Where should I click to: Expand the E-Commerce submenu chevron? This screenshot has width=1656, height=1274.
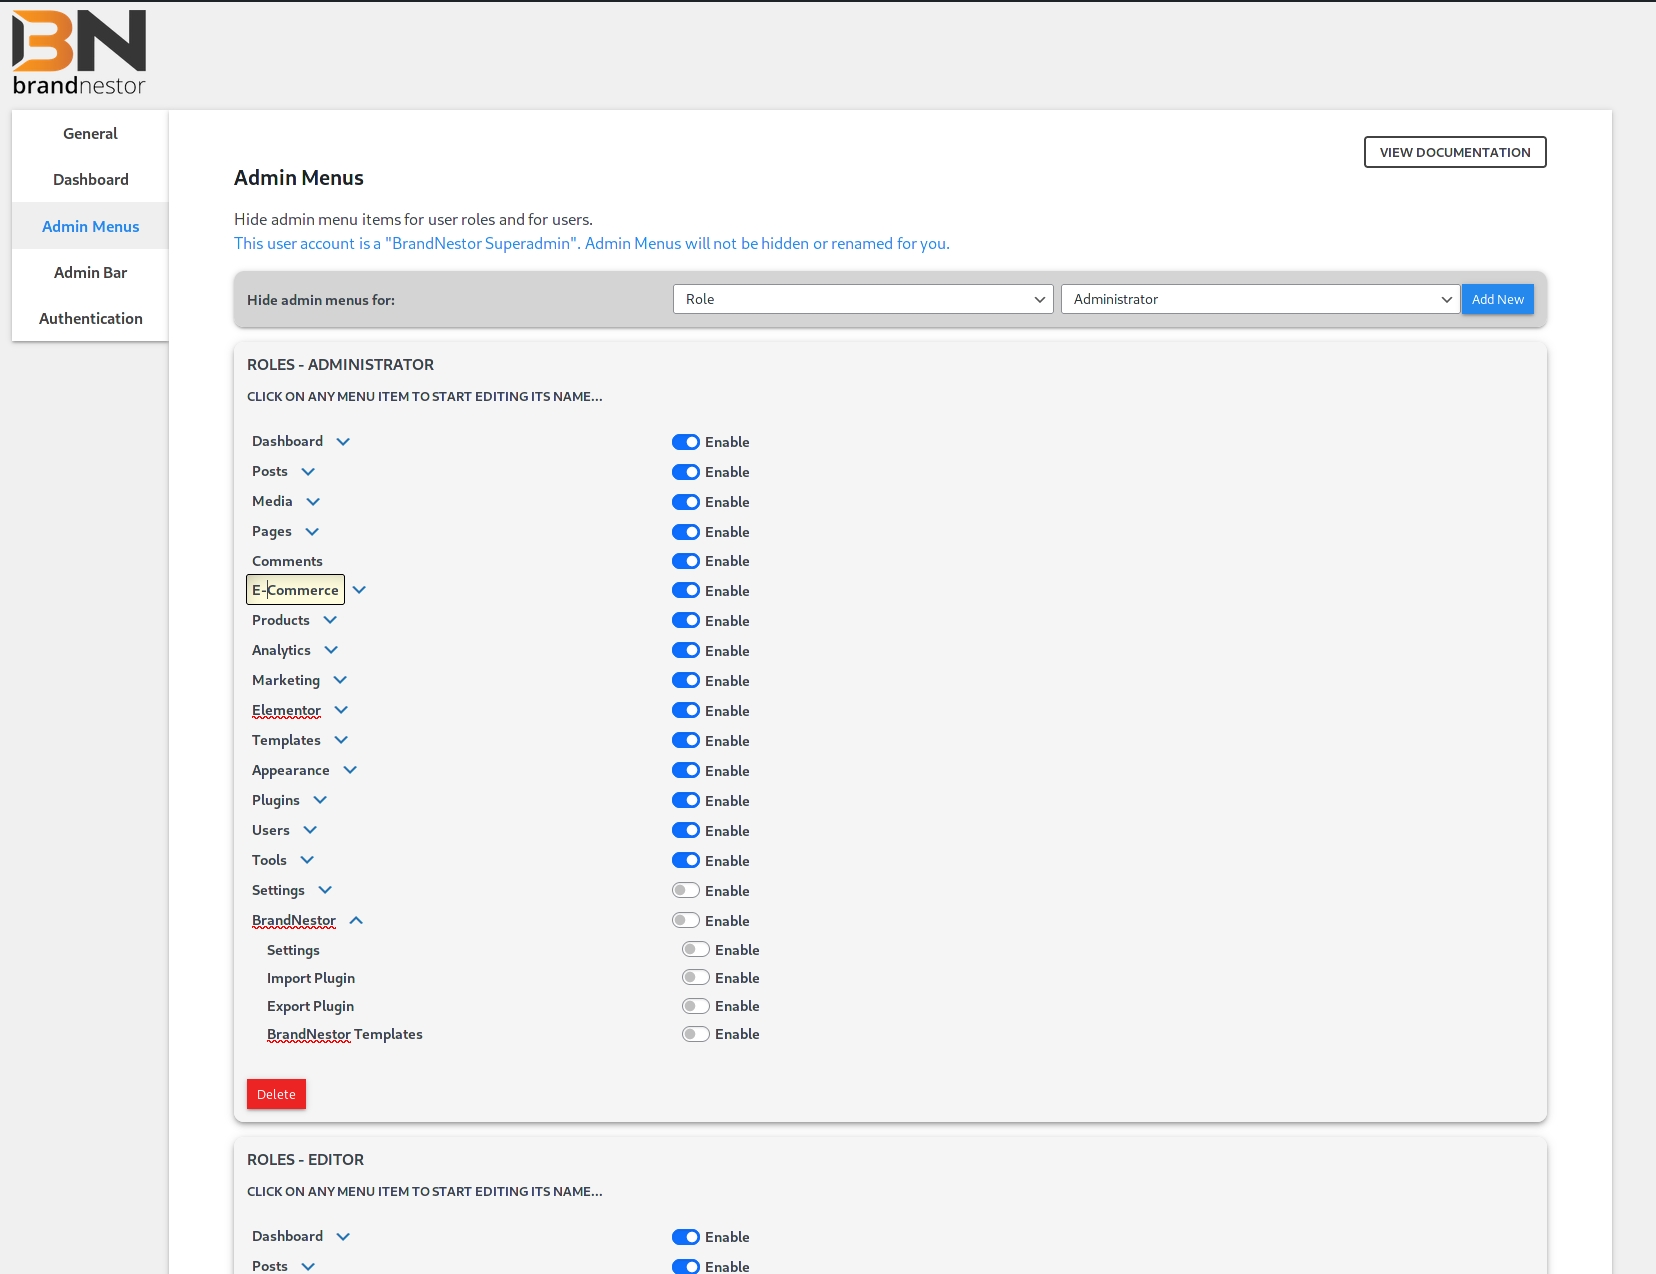pyautogui.click(x=359, y=590)
